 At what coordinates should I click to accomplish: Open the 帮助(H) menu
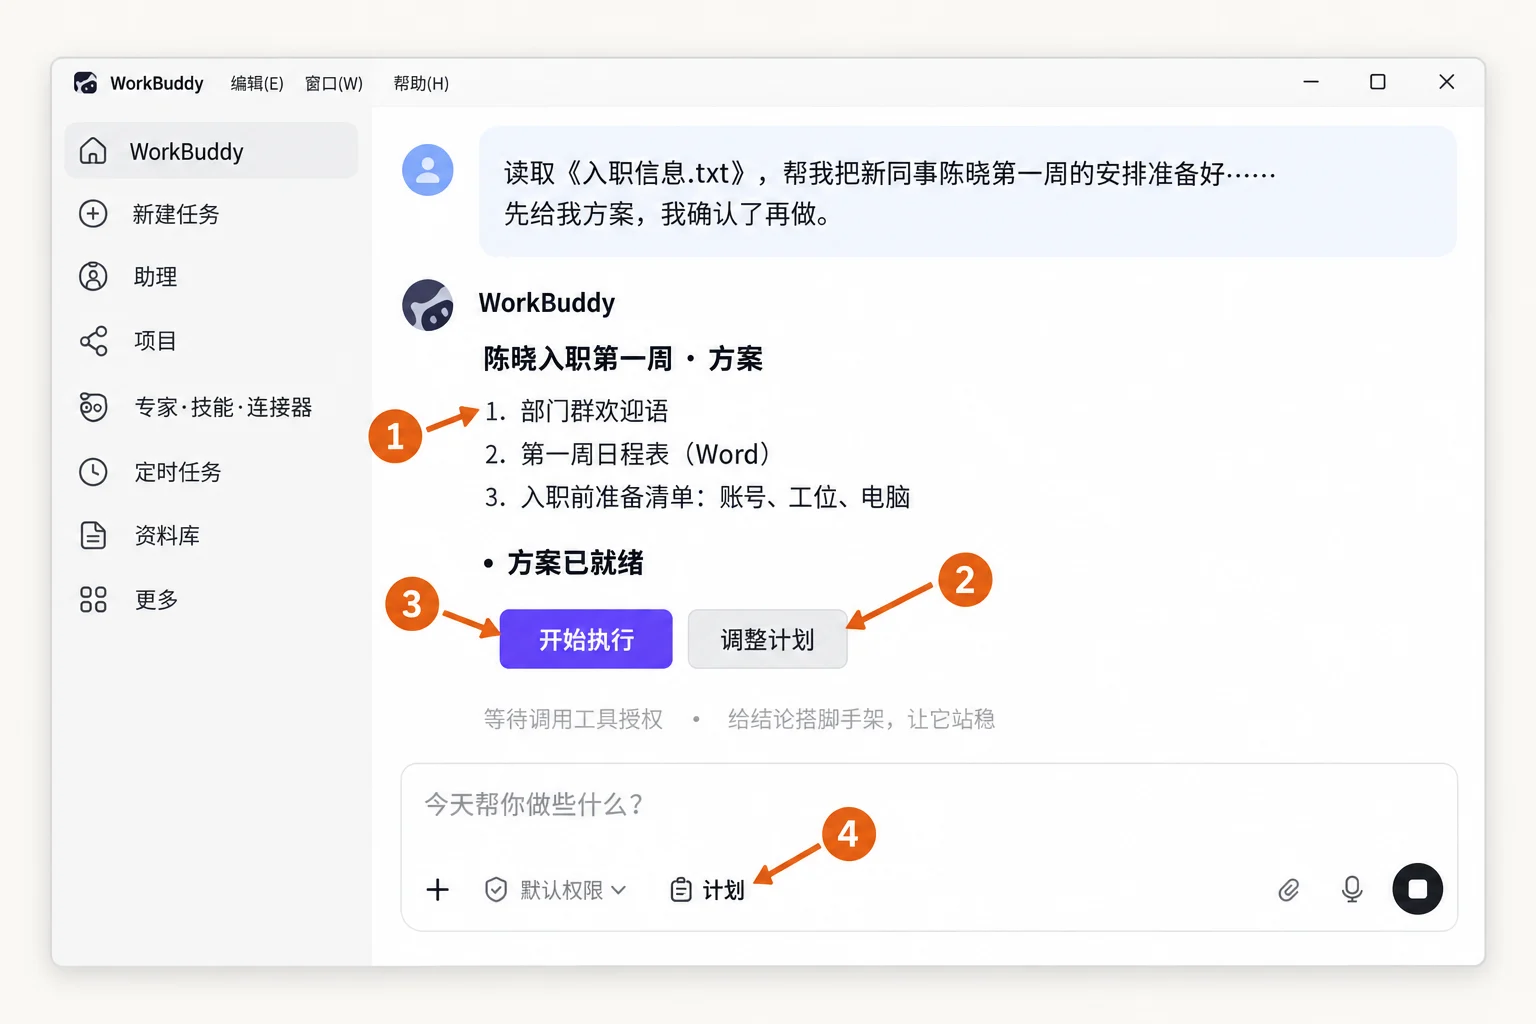point(421,84)
